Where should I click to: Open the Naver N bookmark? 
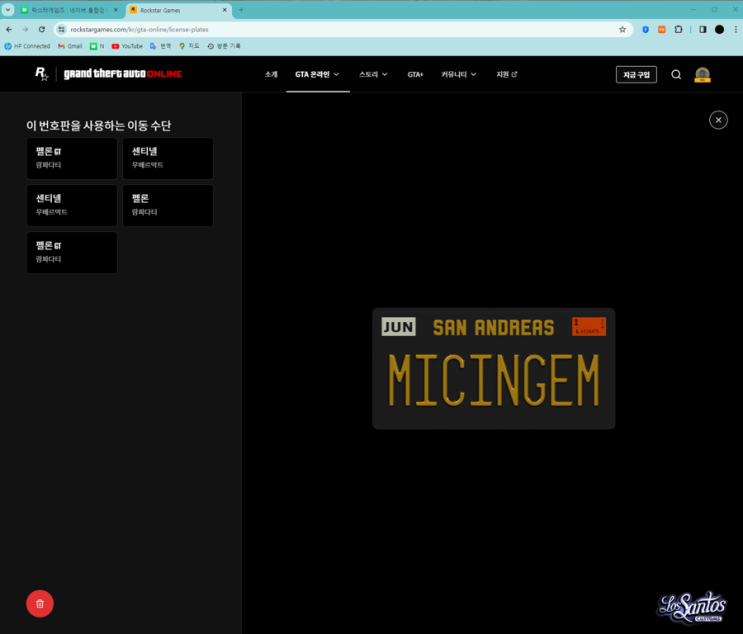[97, 46]
